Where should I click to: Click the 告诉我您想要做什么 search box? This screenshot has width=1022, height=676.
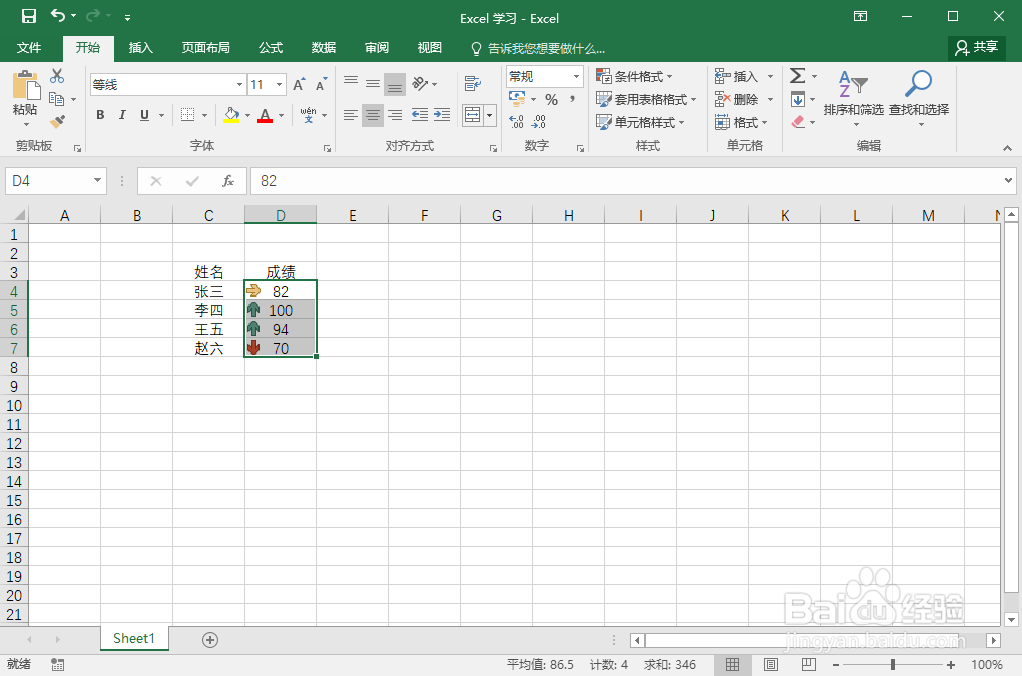tap(538, 48)
